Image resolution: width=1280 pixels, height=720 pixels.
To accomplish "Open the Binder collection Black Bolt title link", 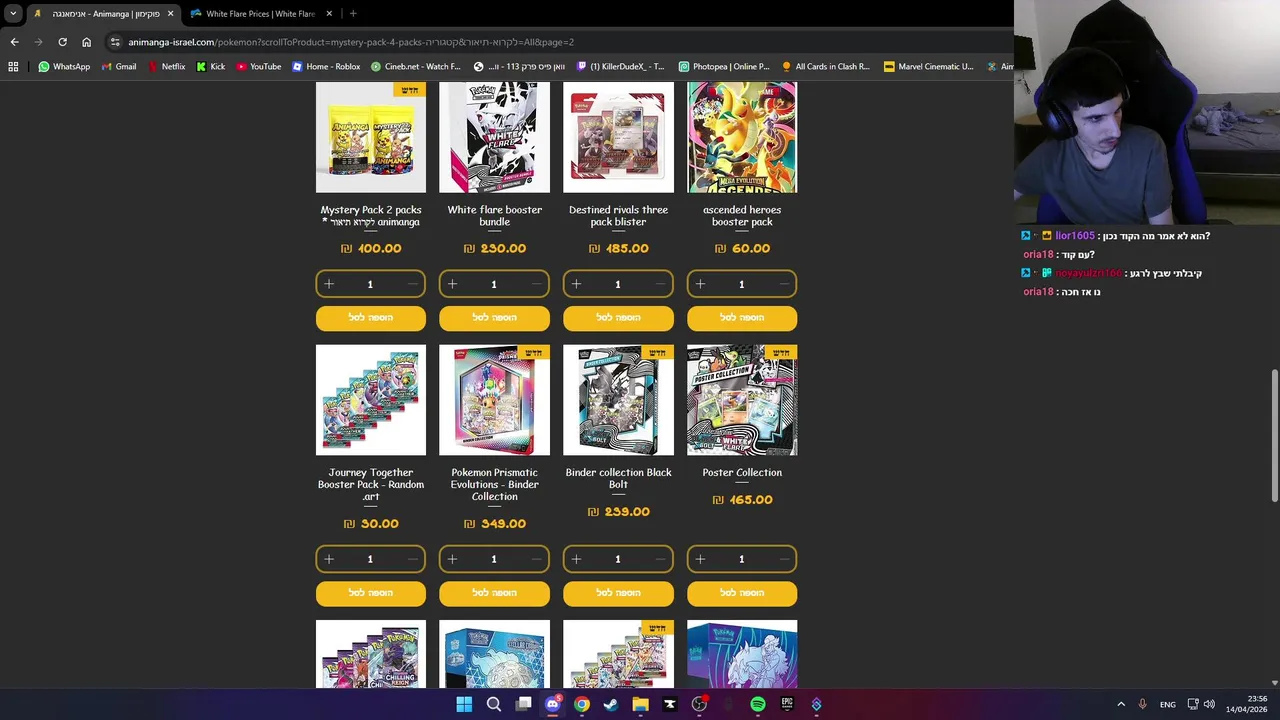I will [618, 478].
